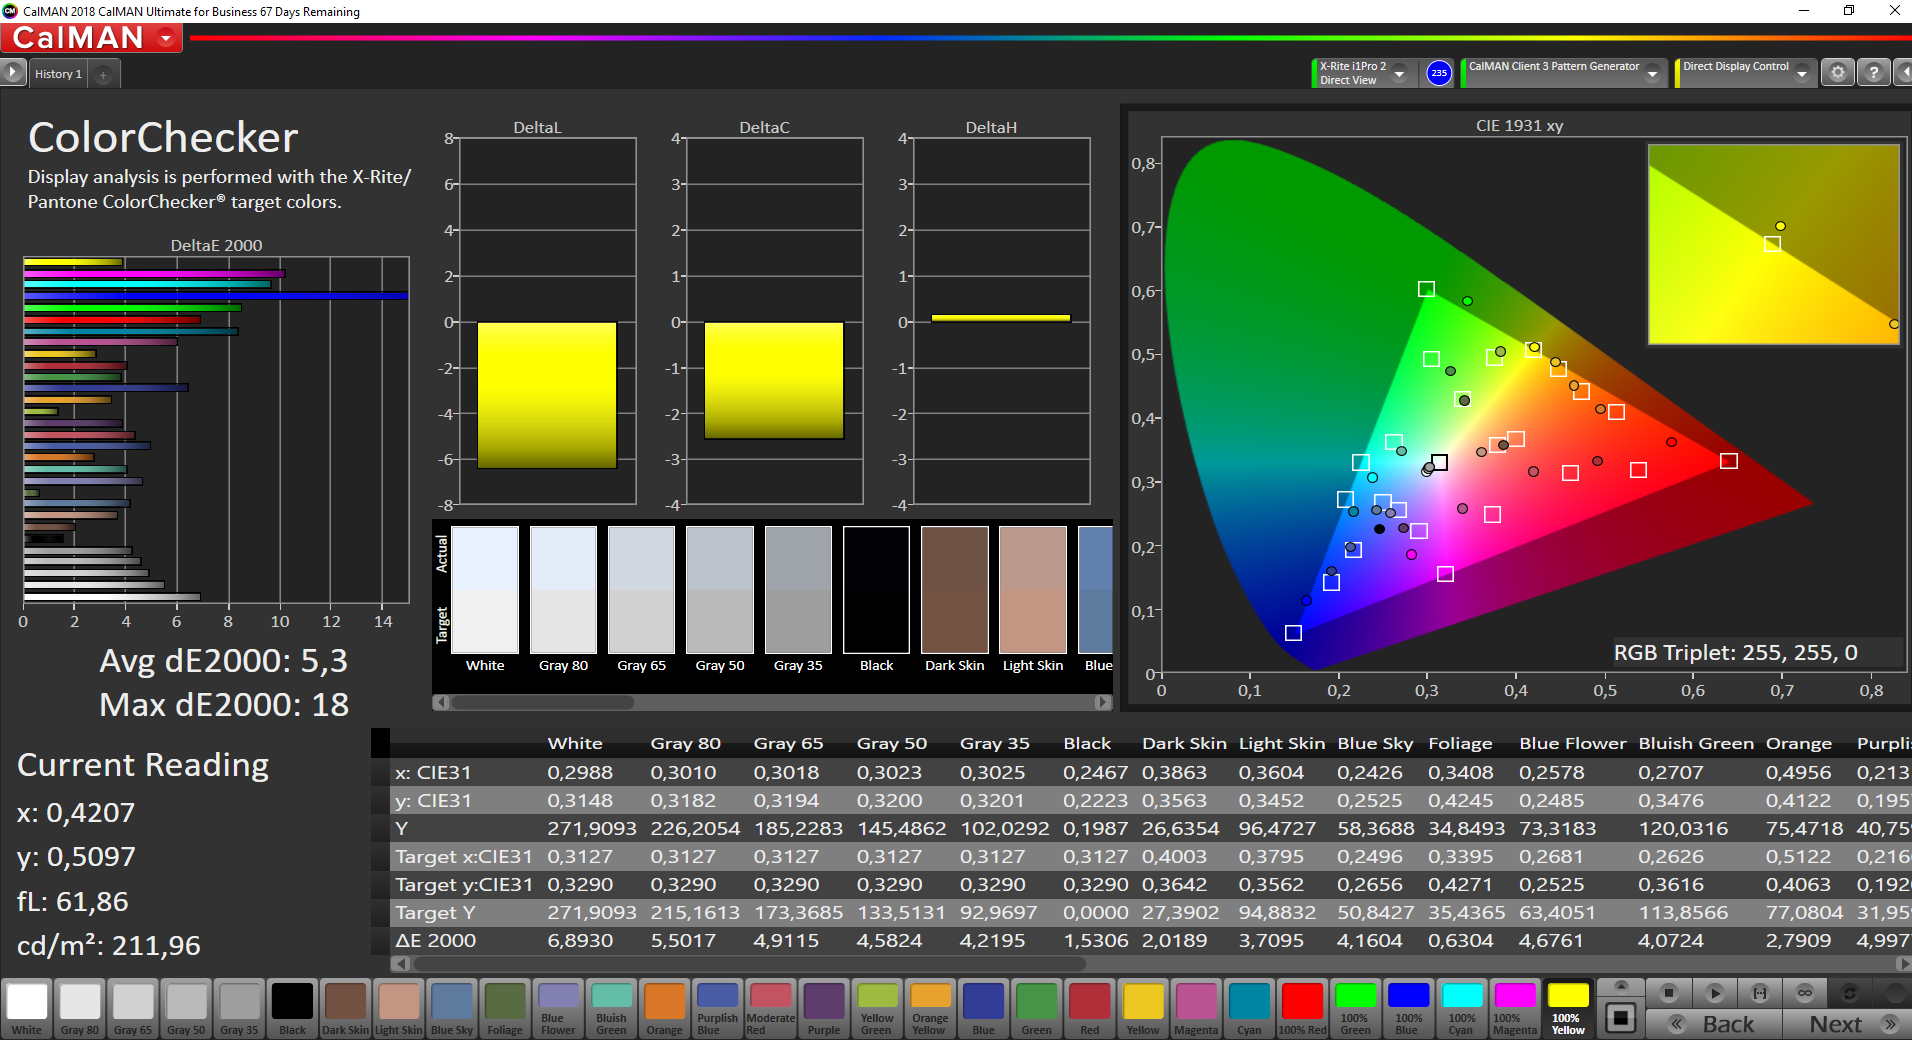1912x1040 pixels.
Task: Switch to the History 1 tab
Action: 58,74
